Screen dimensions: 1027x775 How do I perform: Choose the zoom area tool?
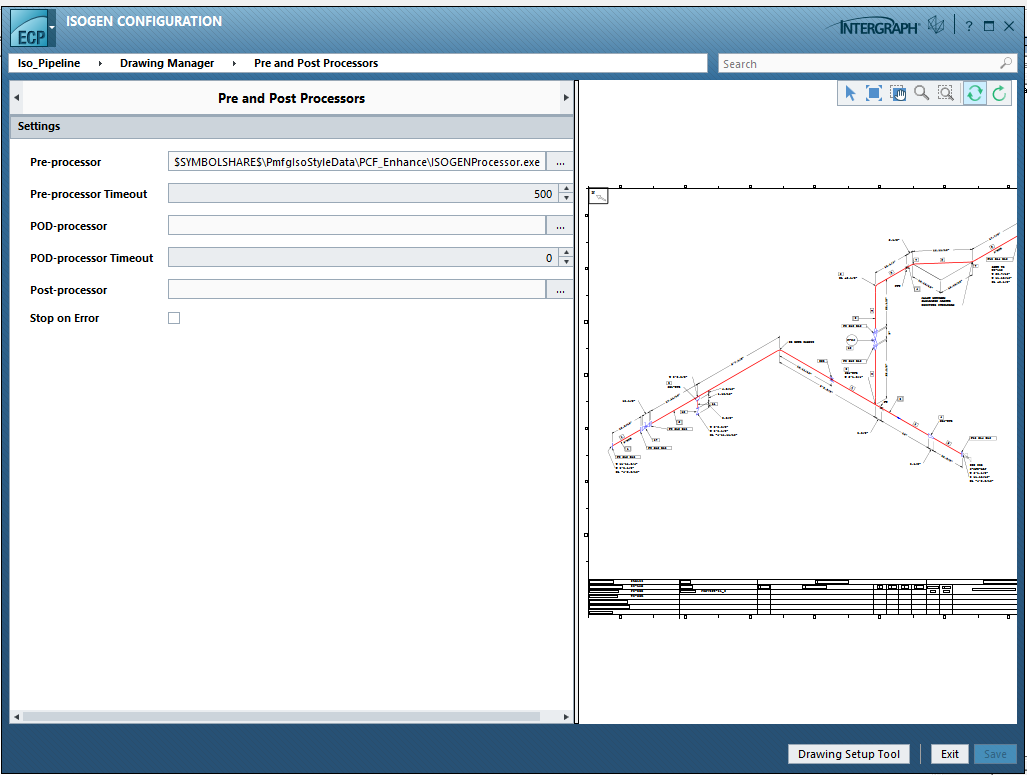pos(946,94)
